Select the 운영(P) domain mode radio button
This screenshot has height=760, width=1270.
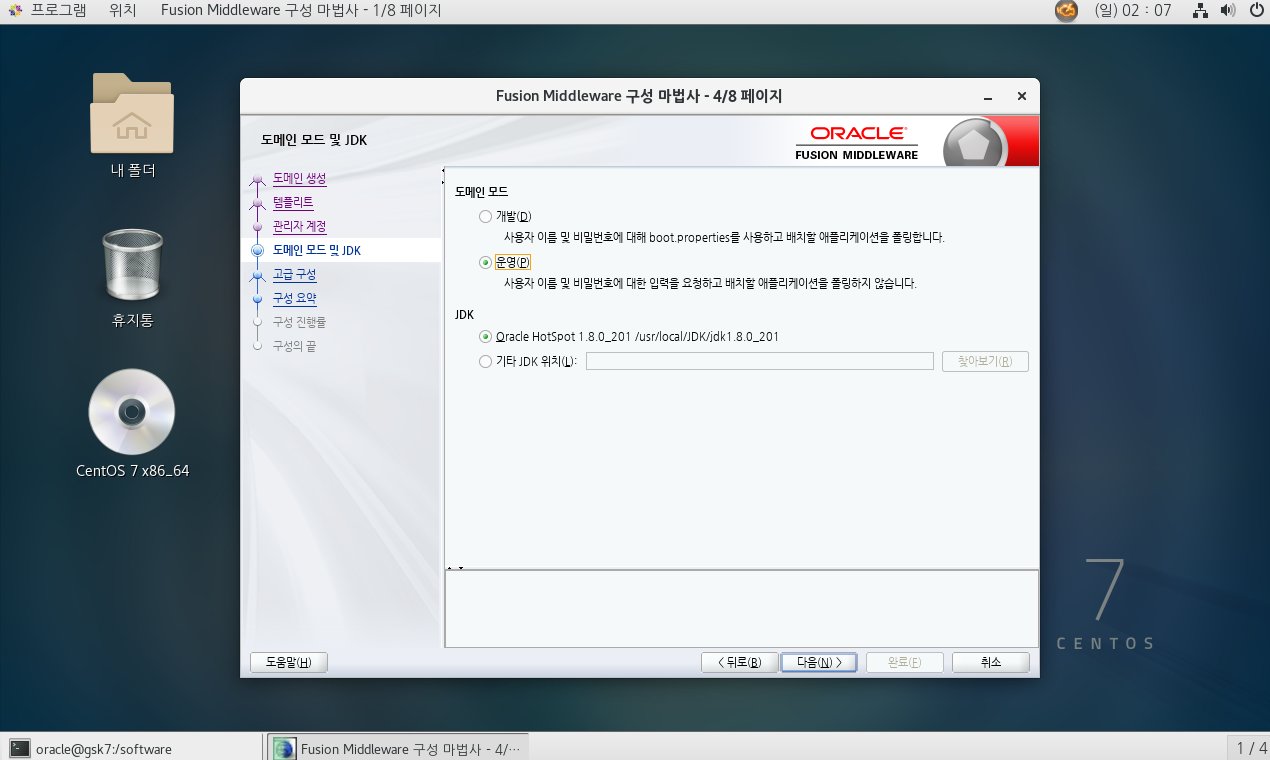coord(485,262)
